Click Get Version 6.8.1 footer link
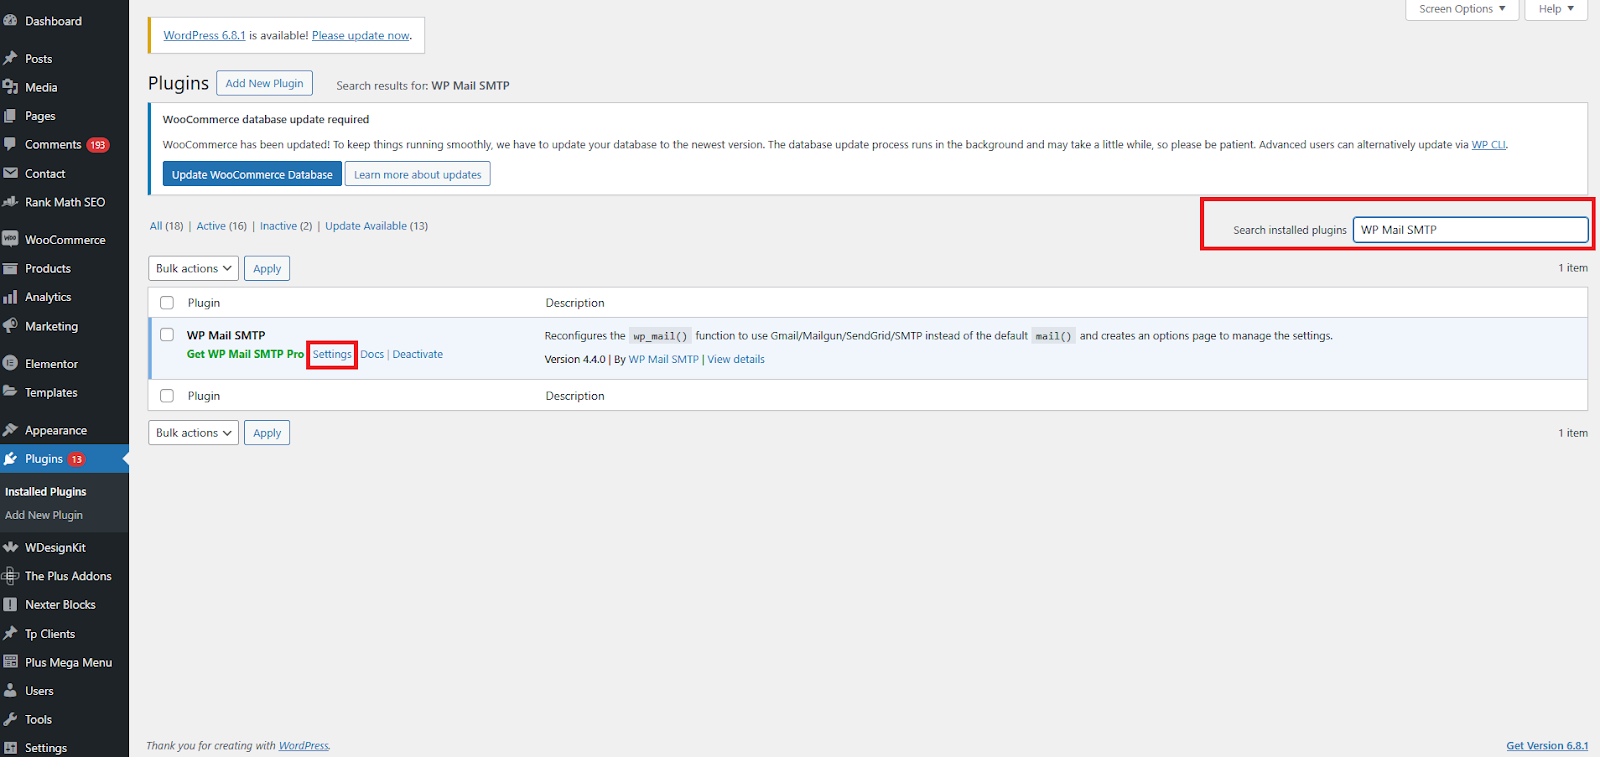 coord(1547,746)
